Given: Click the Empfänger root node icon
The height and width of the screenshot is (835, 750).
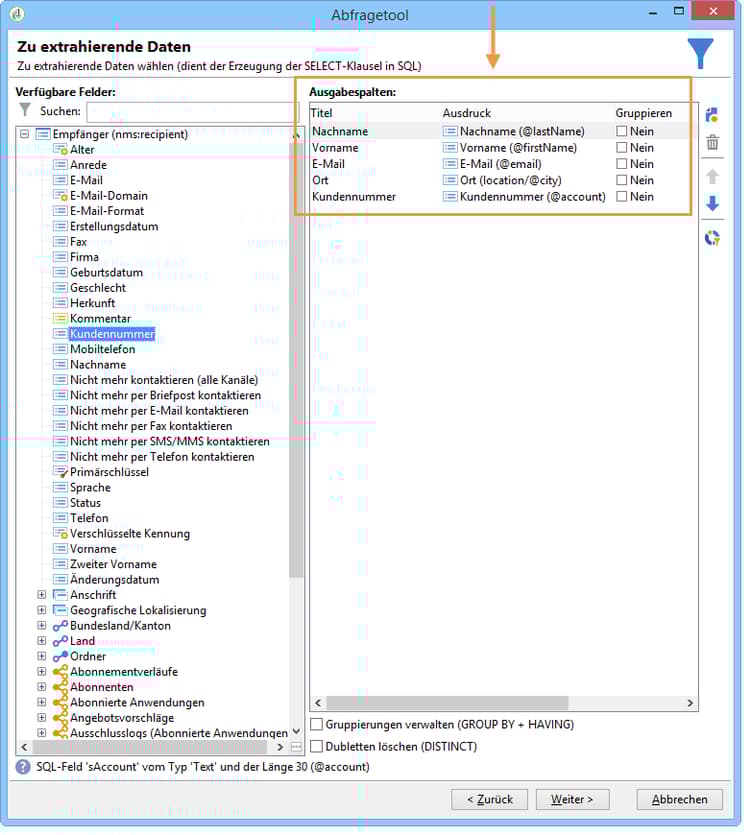Looking at the screenshot, I should point(43,134).
